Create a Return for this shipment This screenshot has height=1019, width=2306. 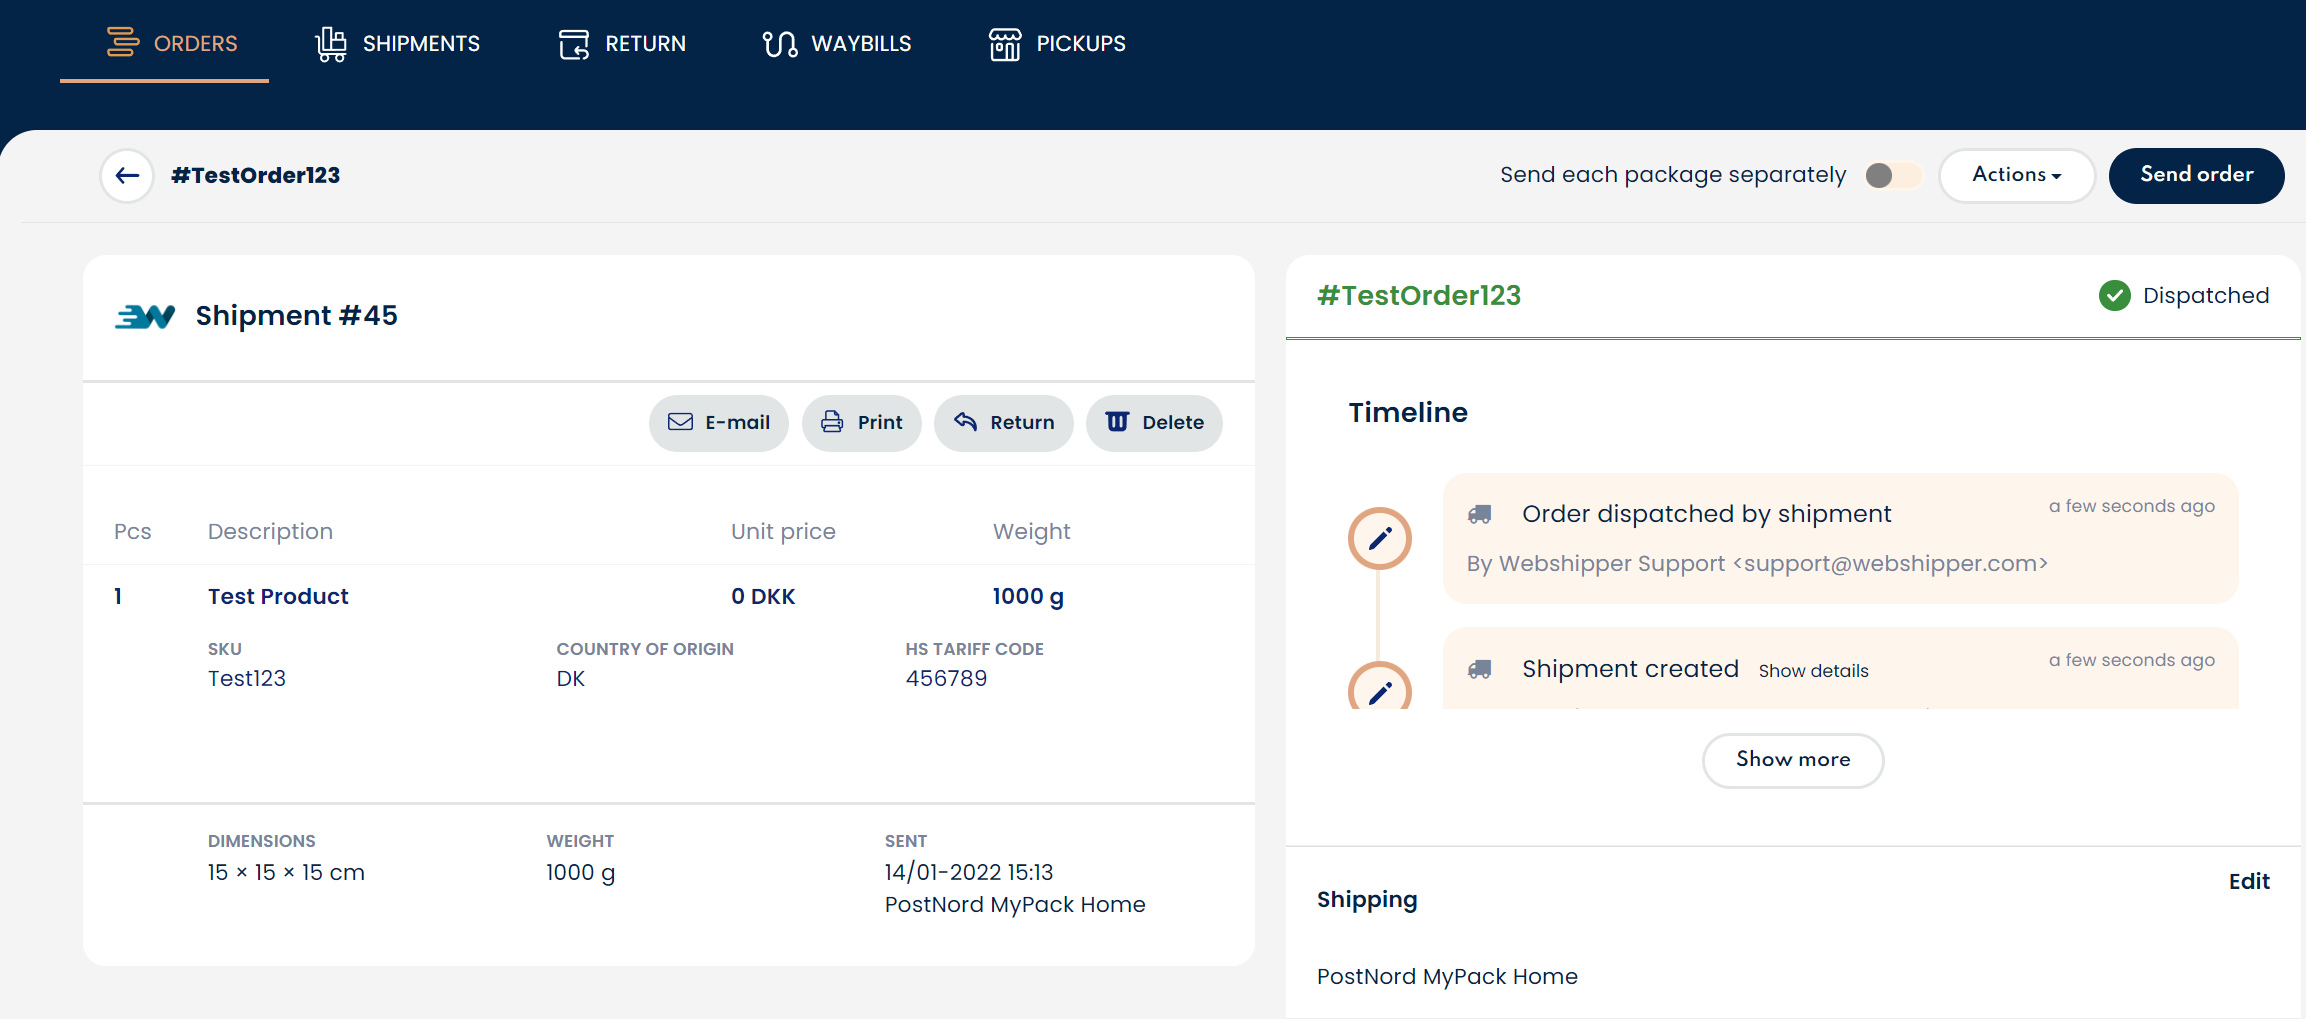(x=1003, y=423)
